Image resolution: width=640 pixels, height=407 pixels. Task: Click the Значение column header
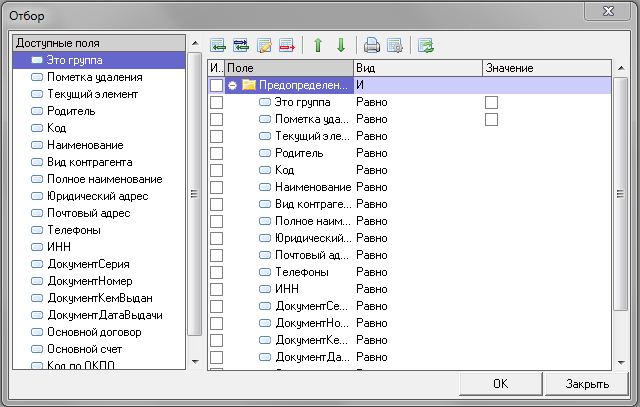point(545,67)
